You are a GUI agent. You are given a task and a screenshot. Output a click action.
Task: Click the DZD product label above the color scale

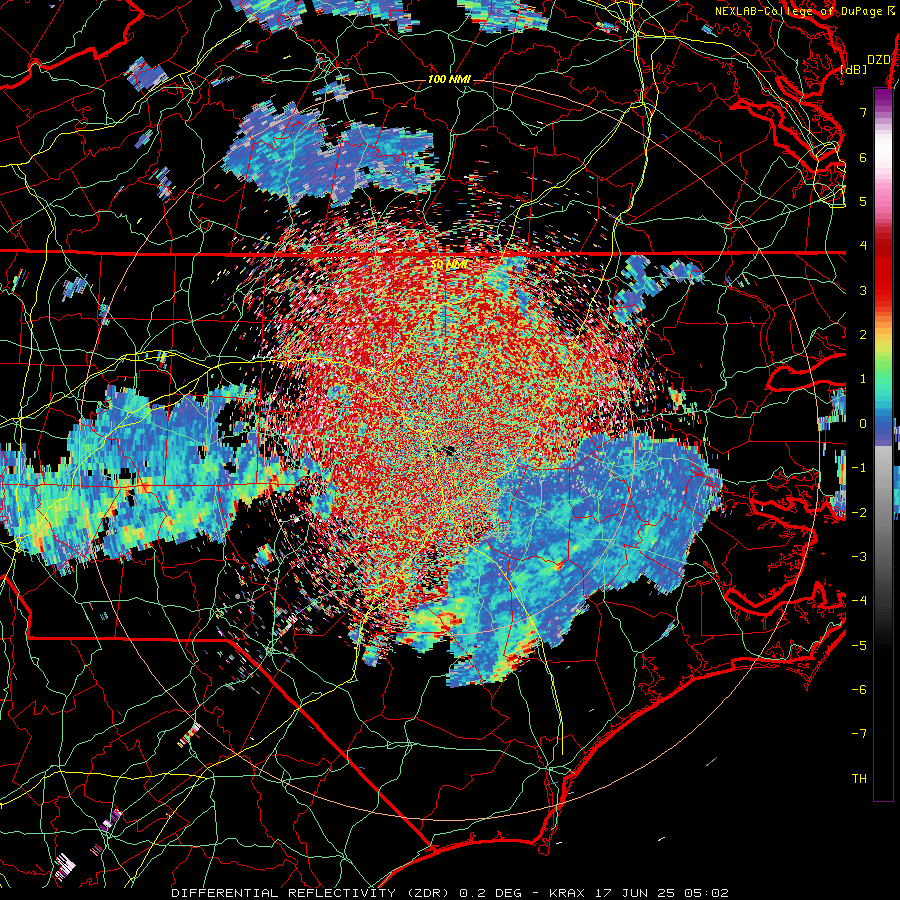(878, 60)
